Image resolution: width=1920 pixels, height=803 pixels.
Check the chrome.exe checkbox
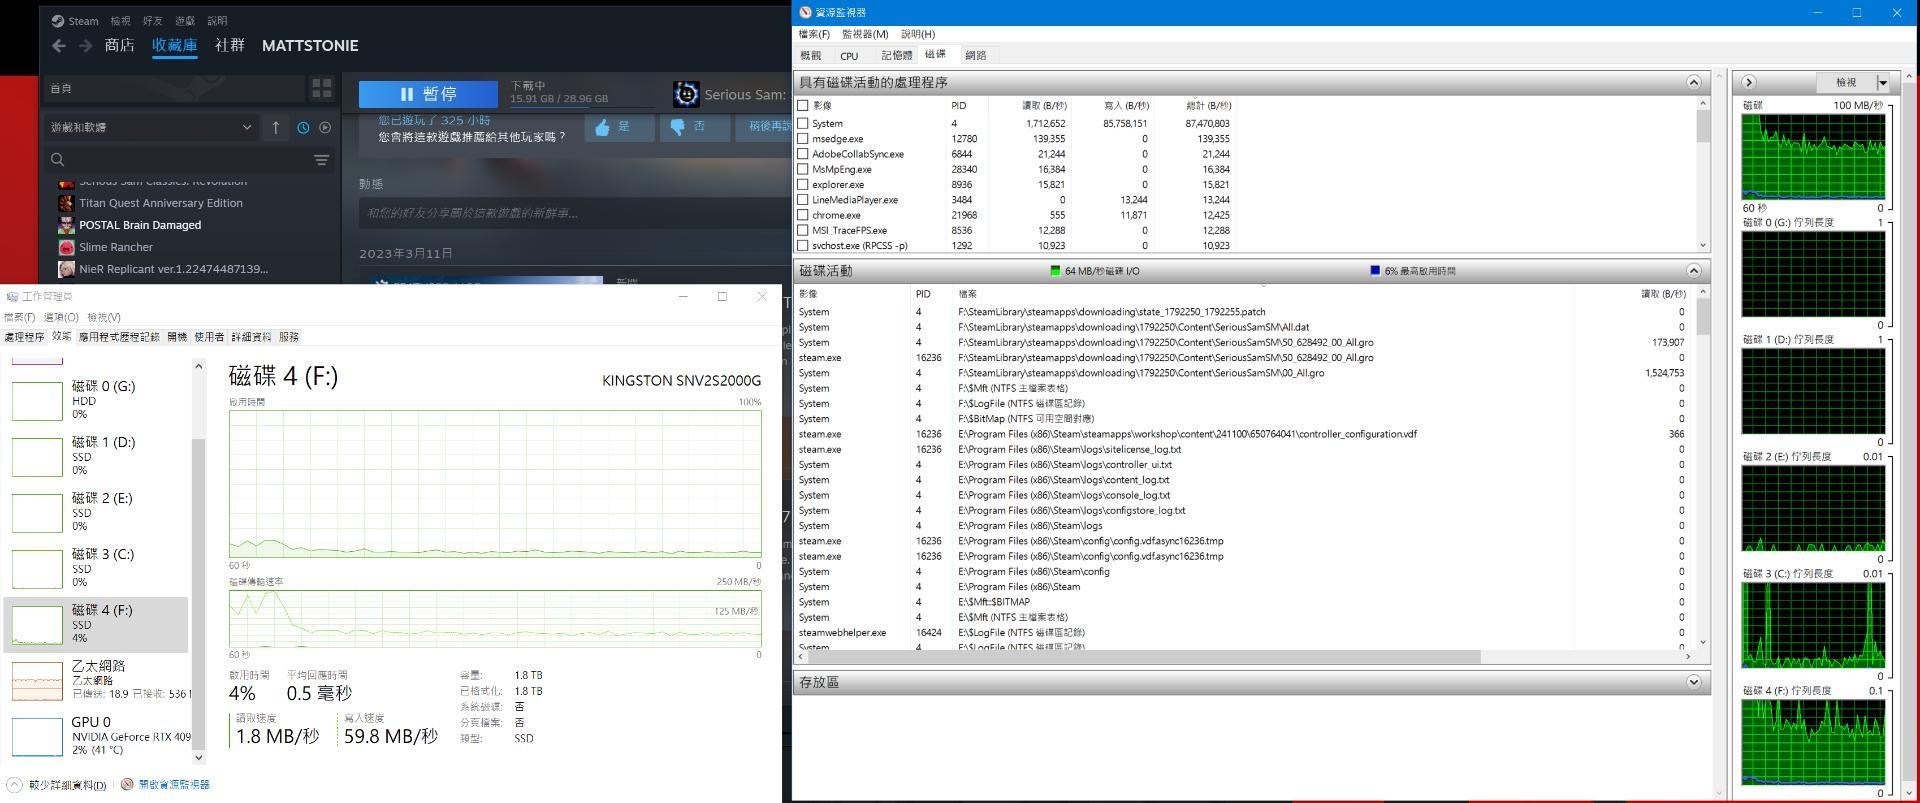coord(802,215)
